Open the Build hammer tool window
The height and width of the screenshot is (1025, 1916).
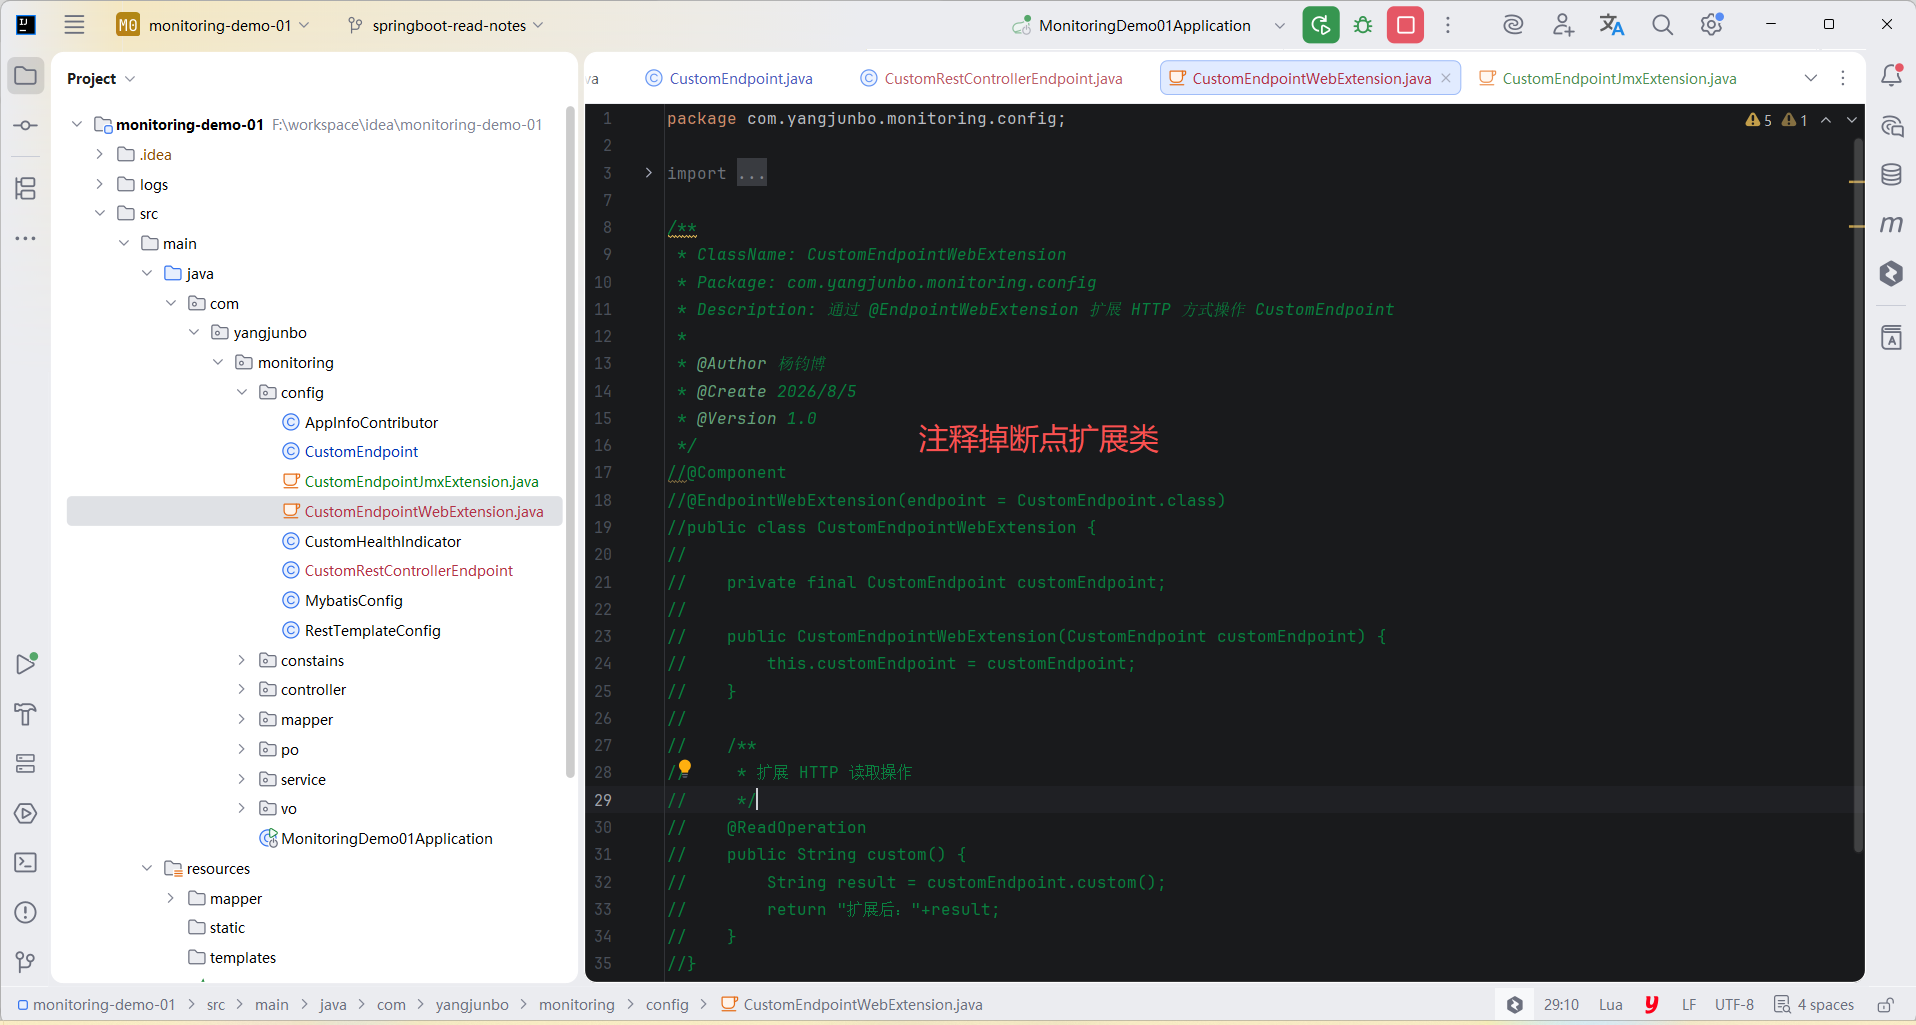(x=26, y=714)
